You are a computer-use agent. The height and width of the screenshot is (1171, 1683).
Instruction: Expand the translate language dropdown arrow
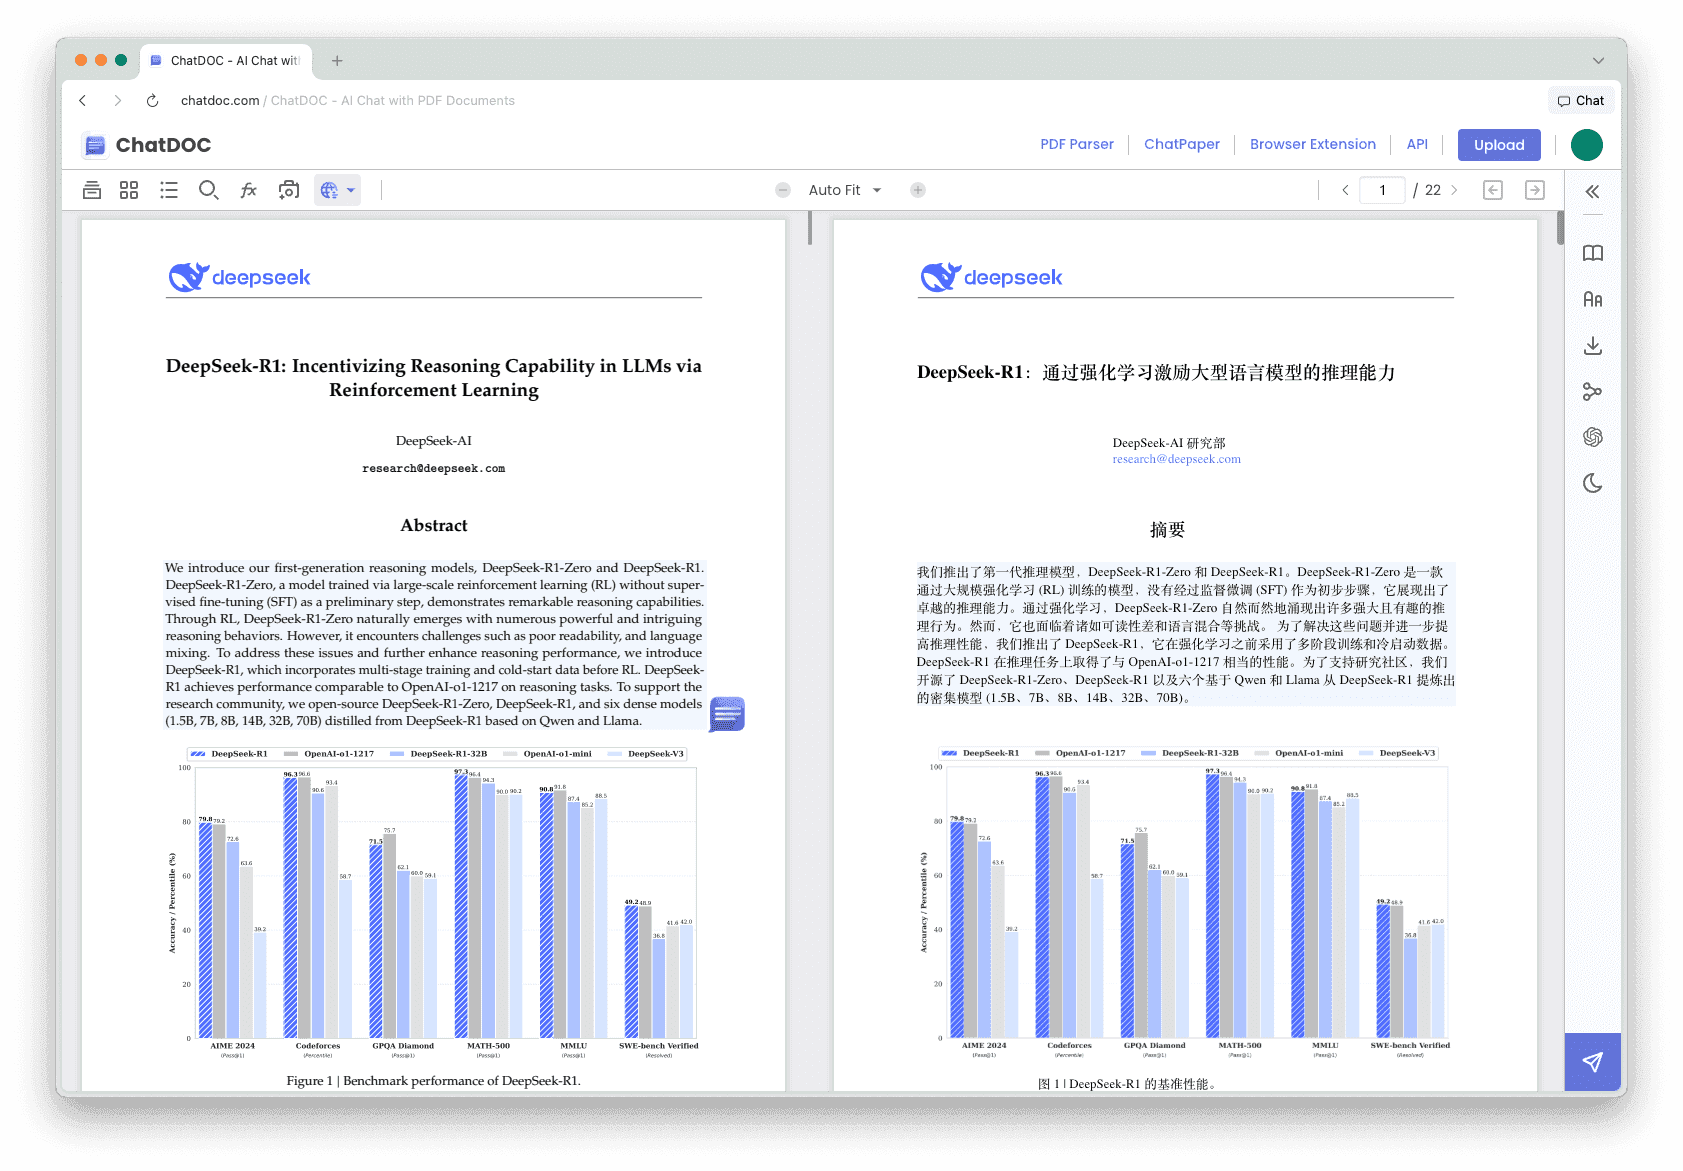[351, 190]
